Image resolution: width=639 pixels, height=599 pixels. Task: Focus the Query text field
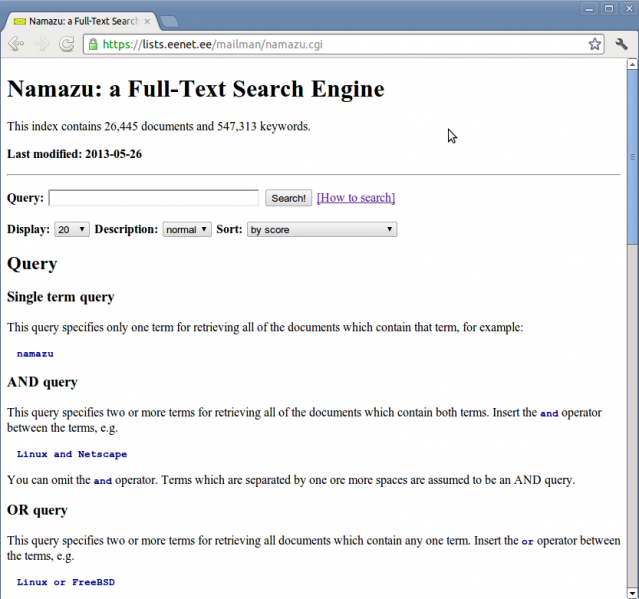coord(153,198)
